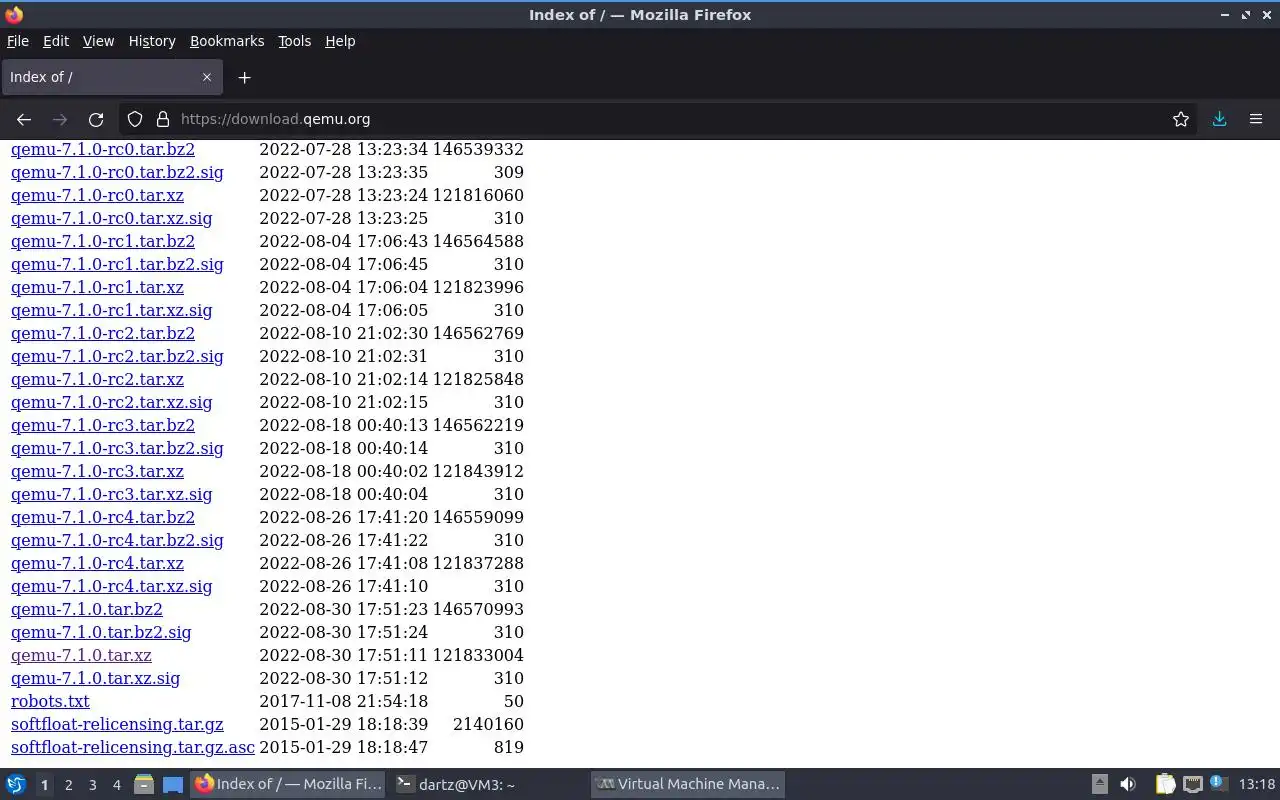The image size is (1280, 800).
Task: Open the Firefox downloads panel
Action: 1219,119
